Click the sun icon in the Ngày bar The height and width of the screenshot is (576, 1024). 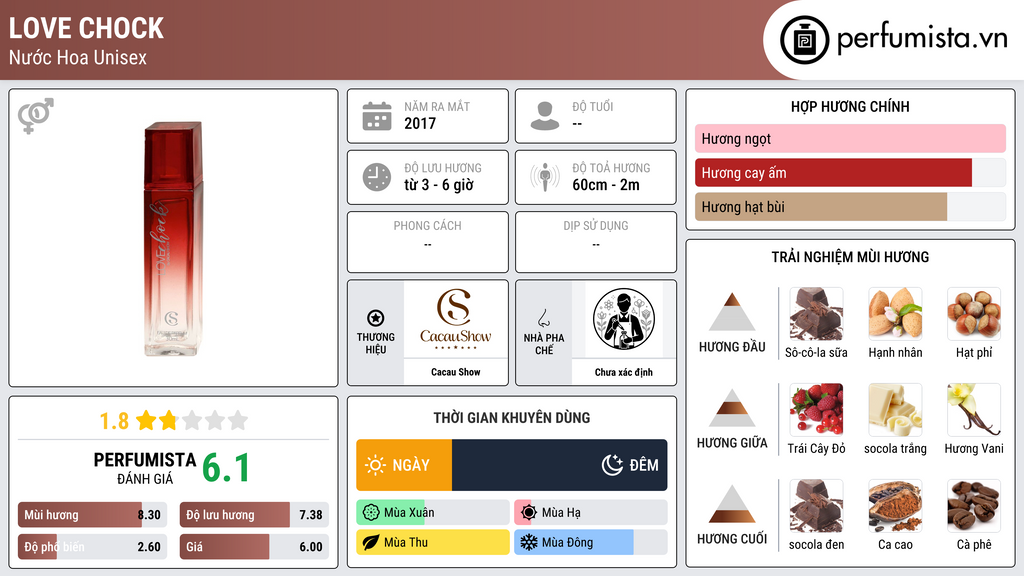376,465
